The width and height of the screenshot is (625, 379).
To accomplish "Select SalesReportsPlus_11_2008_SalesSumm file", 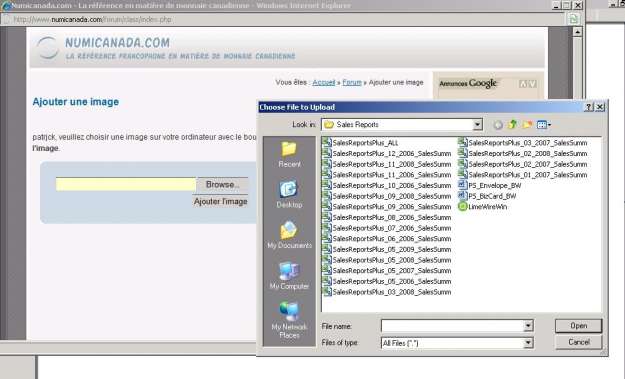I will click(387, 164).
